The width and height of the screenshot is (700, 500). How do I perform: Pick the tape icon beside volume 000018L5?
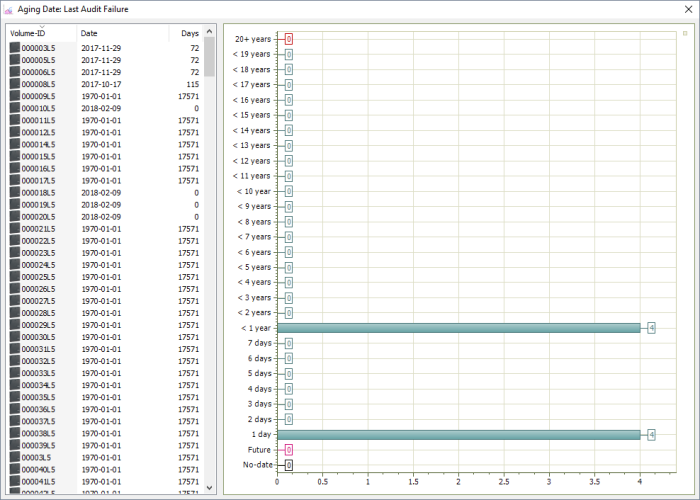click(14, 193)
